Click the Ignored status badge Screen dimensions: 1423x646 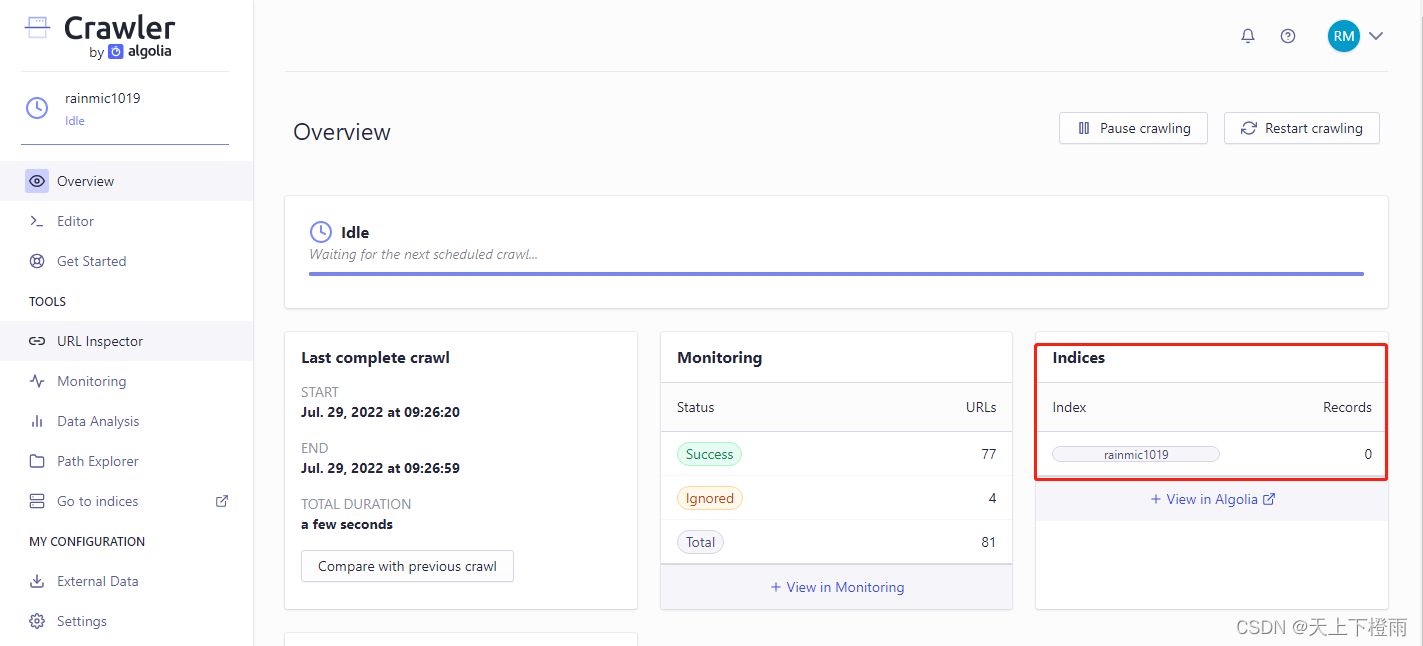710,498
